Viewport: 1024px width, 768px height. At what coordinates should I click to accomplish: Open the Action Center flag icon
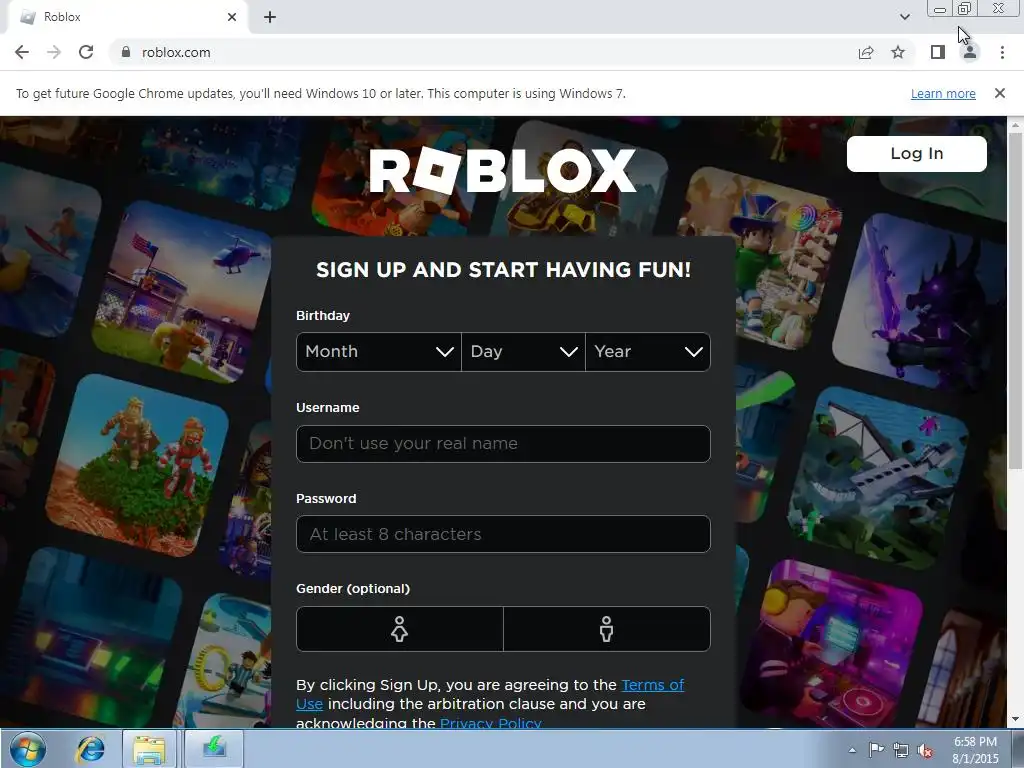coord(876,750)
